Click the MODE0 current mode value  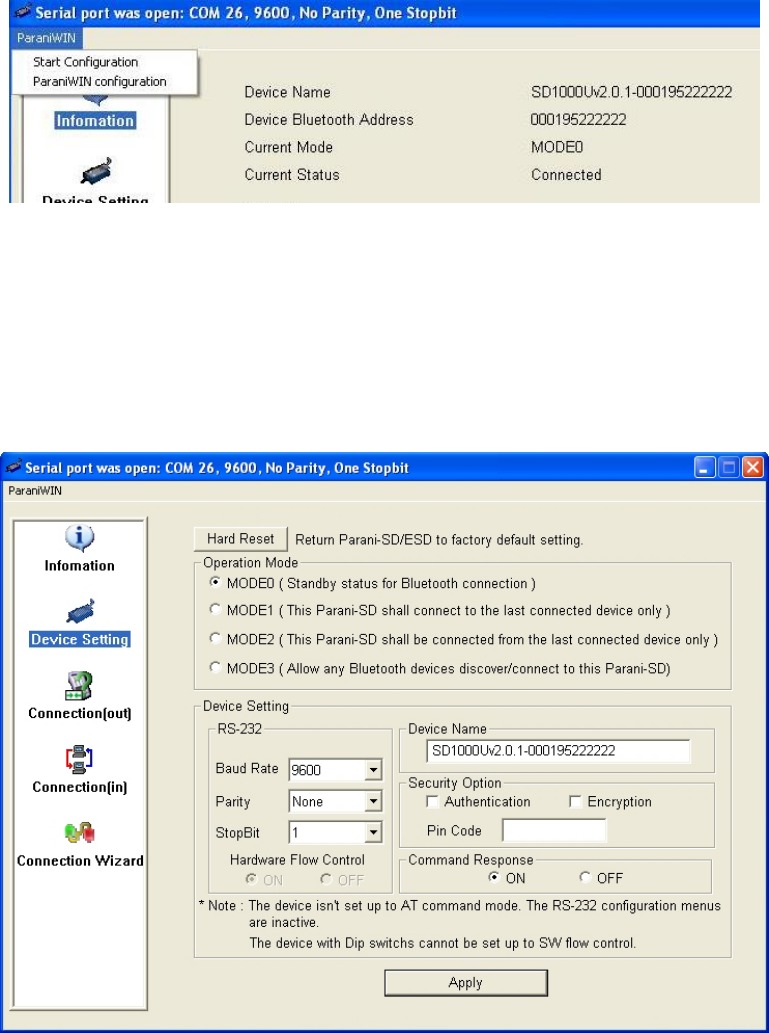click(x=557, y=148)
